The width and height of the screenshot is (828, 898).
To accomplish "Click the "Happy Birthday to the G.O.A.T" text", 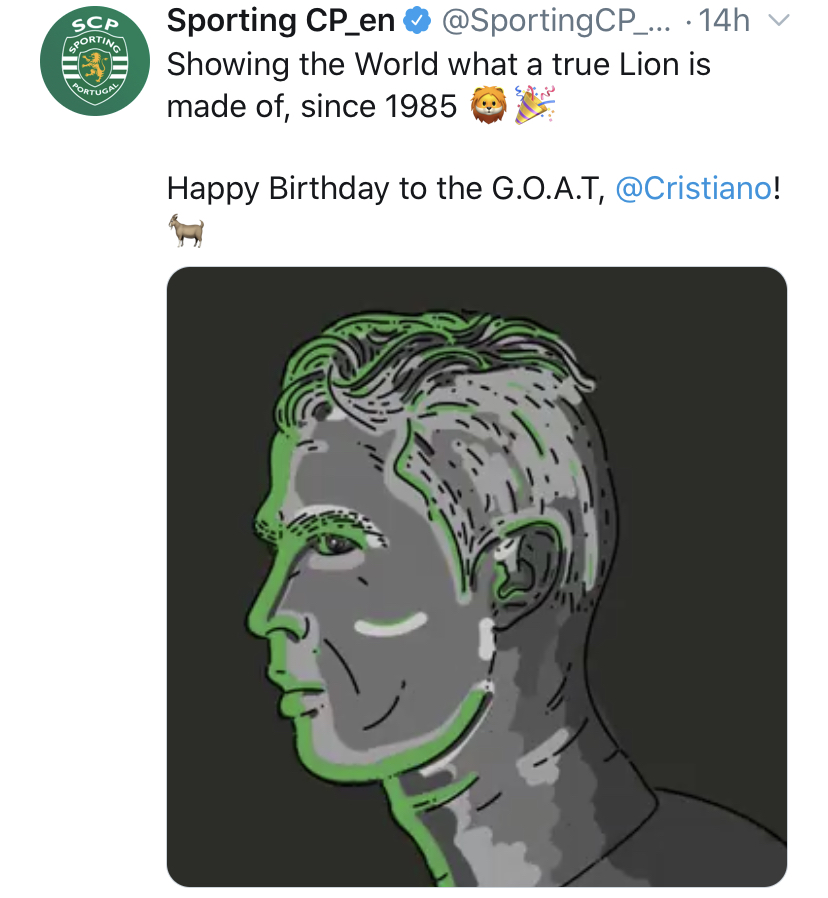I will [x=386, y=187].
